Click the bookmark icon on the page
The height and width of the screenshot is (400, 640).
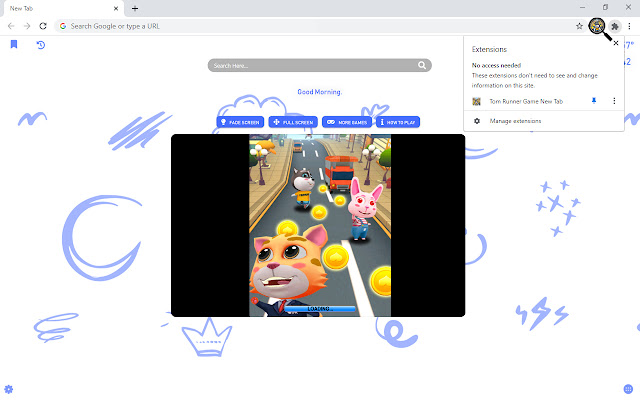point(14,44)
